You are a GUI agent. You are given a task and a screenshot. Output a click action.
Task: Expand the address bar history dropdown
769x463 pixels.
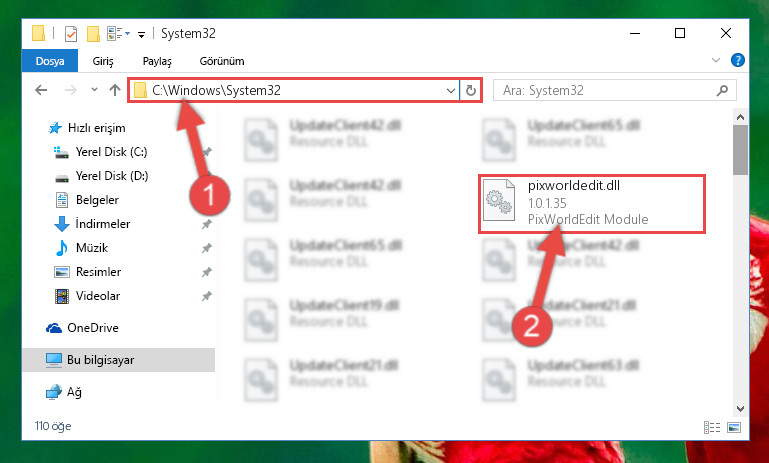(450, 90)
